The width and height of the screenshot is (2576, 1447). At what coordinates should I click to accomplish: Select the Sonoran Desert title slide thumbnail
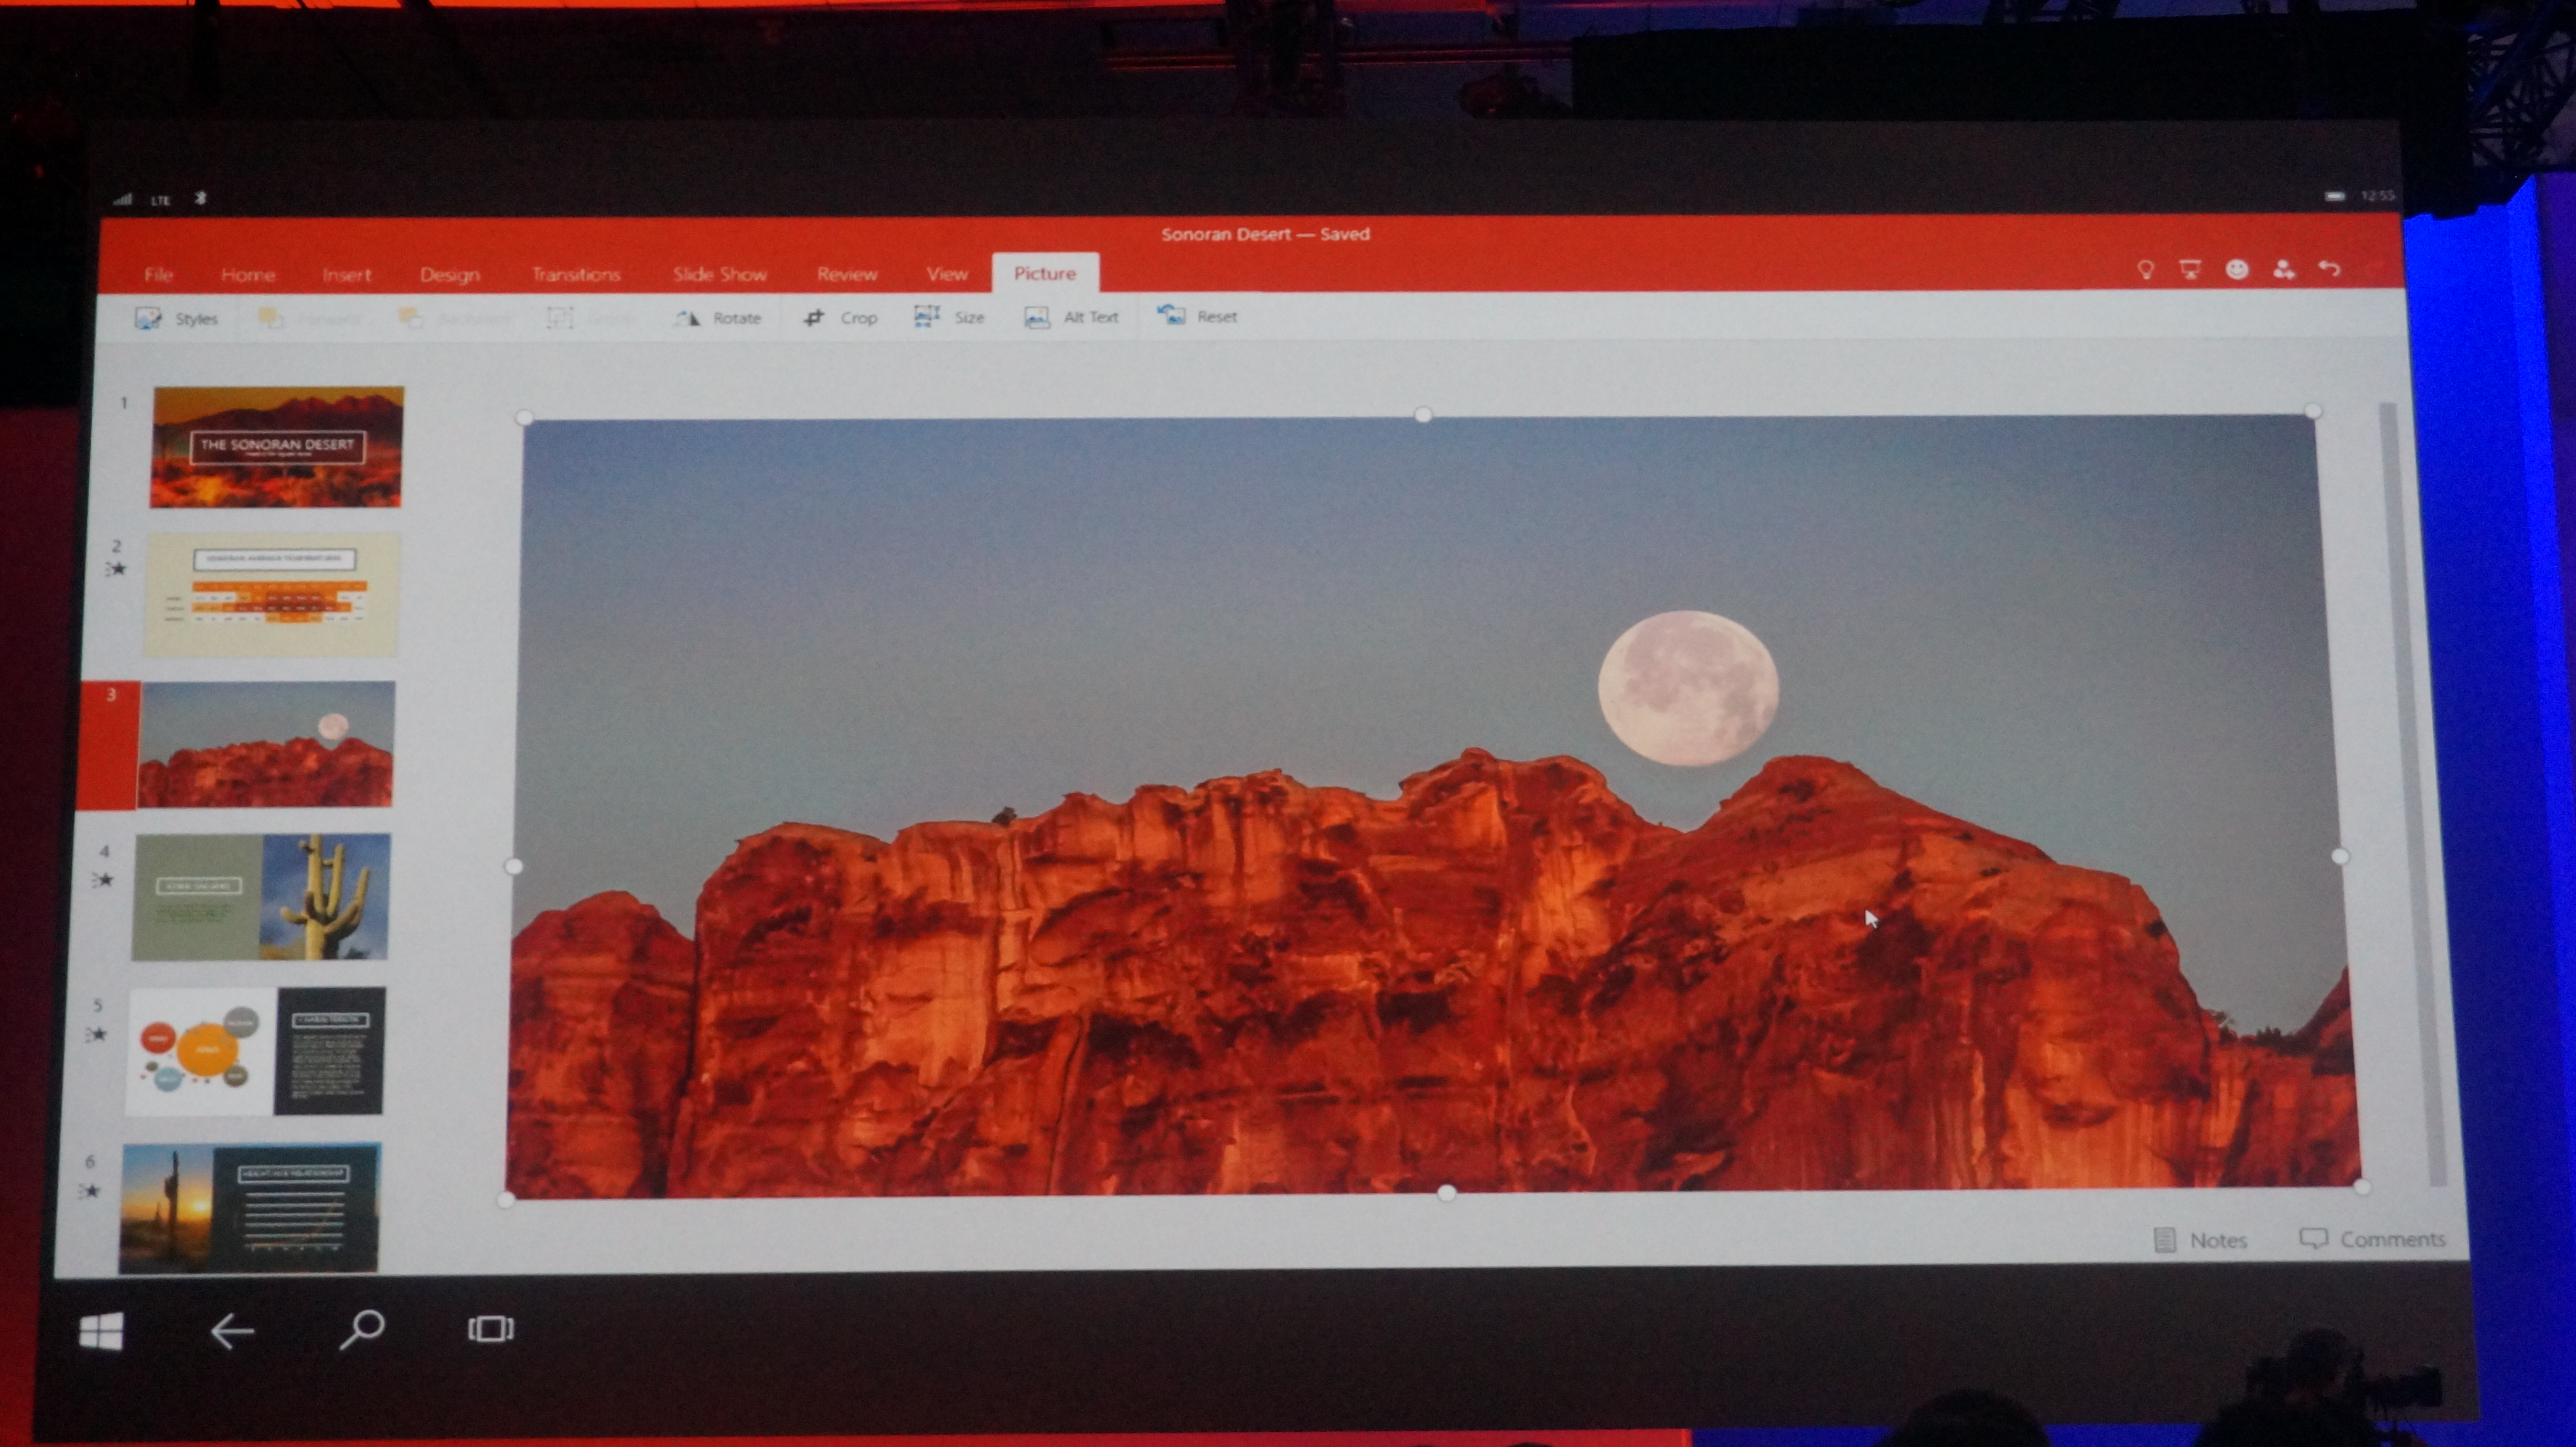(277, 447)
